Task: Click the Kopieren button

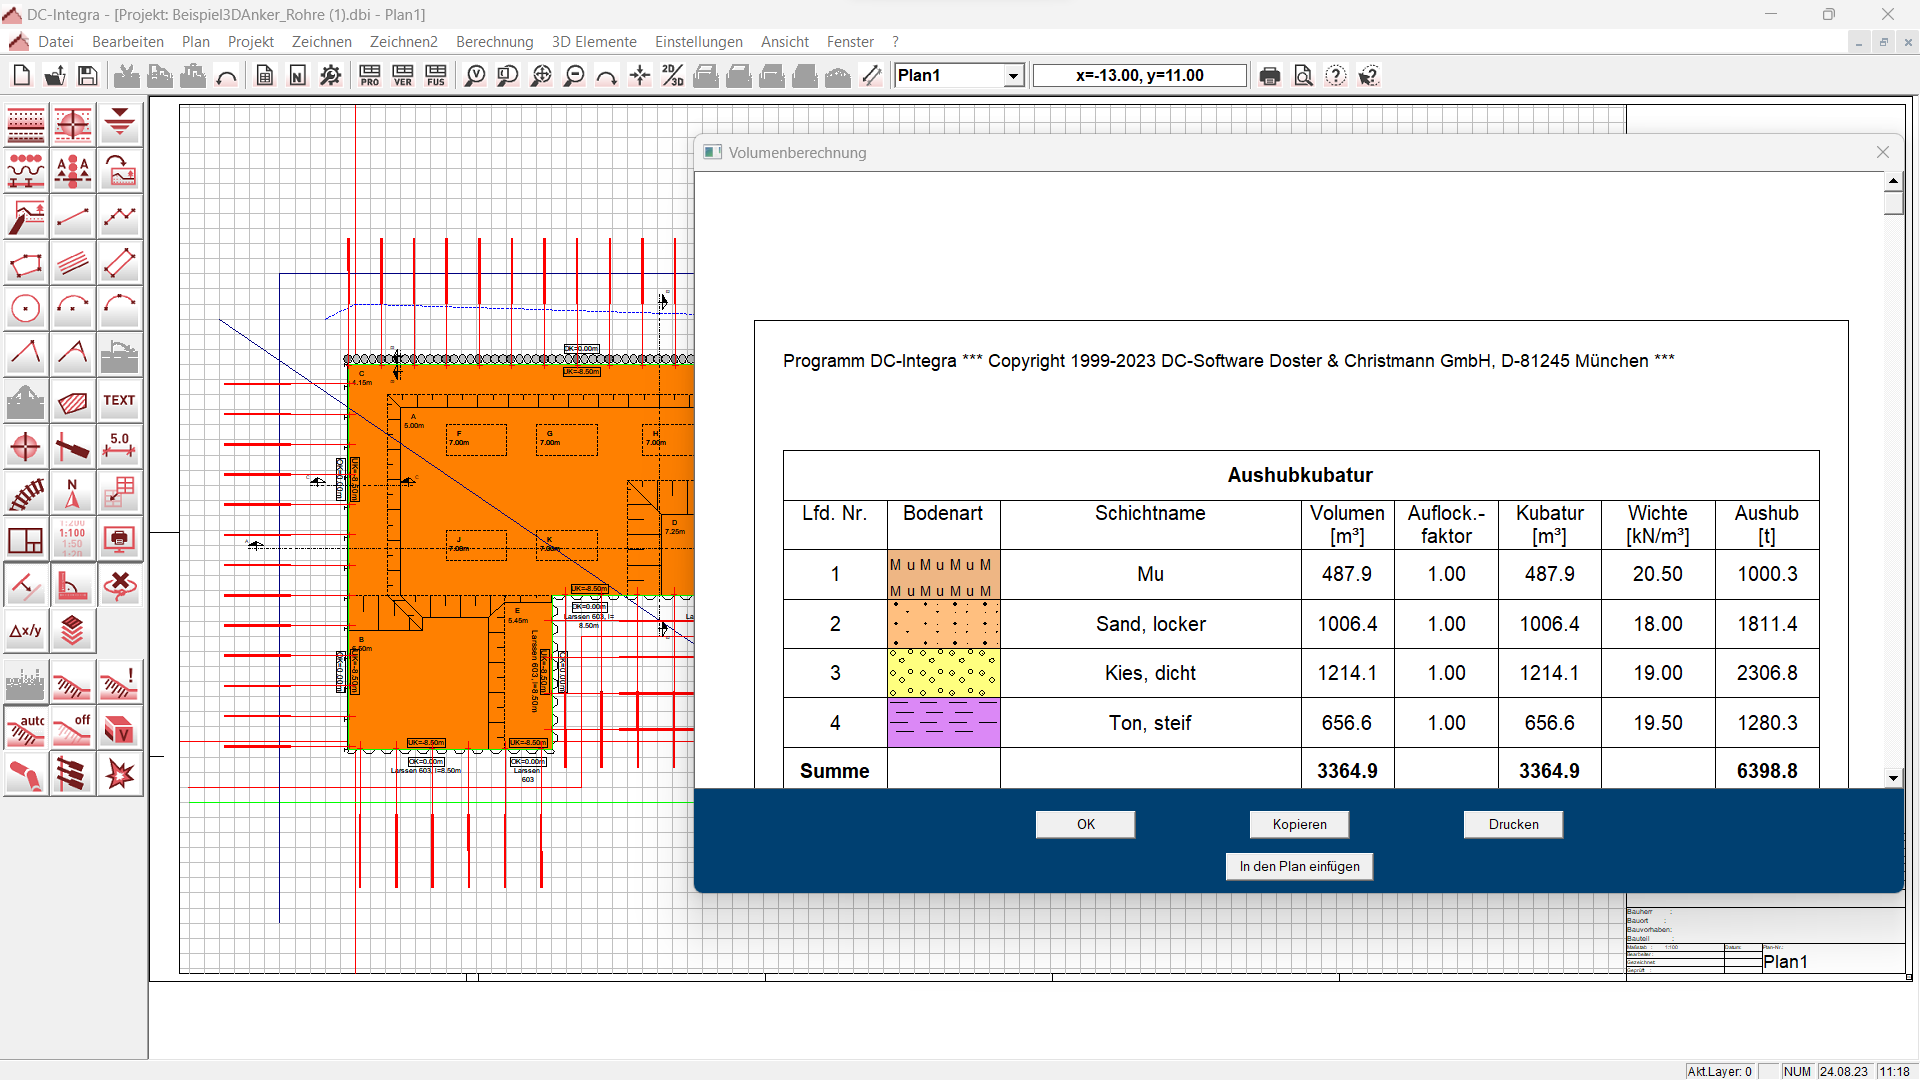Action: 1299,824
